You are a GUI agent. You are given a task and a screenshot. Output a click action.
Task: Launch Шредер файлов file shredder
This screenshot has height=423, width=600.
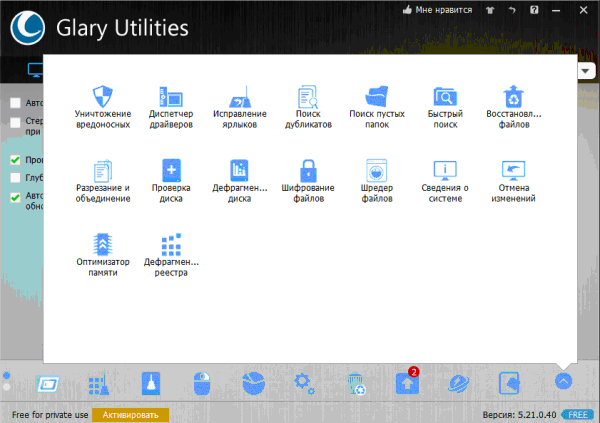(x=375, y=178)
